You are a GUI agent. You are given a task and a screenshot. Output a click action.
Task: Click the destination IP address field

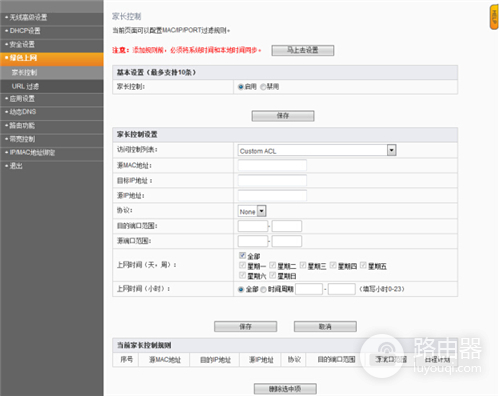coord(272,180)
